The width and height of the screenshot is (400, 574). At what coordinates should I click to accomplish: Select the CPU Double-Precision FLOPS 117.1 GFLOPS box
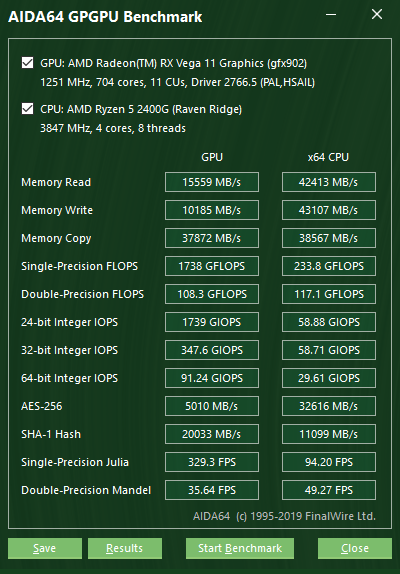click(x=329, y=294)
